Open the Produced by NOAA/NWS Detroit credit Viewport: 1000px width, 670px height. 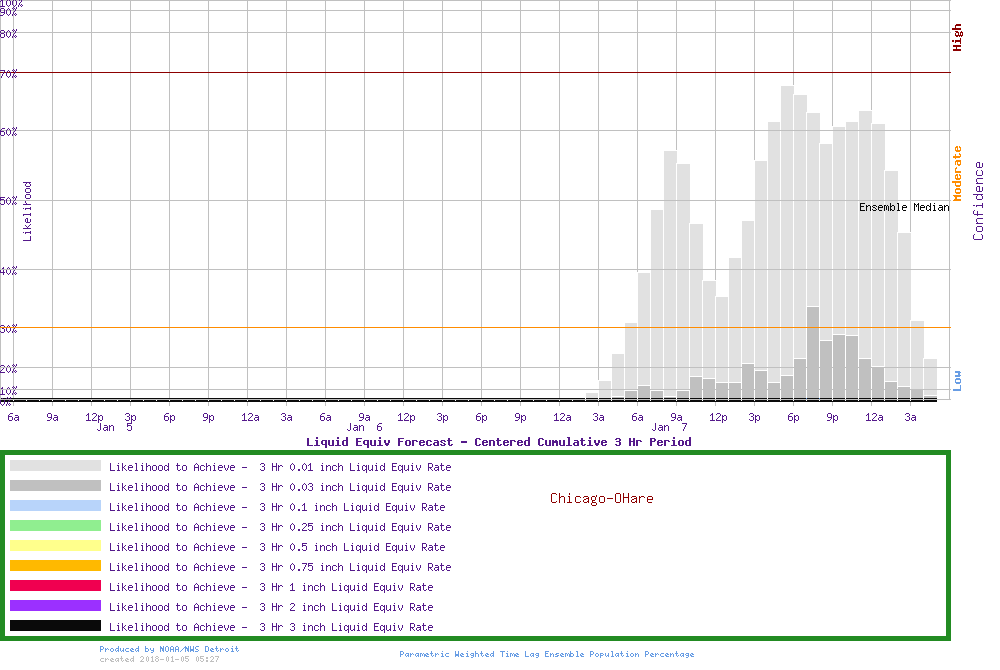[x=169, y=649]
